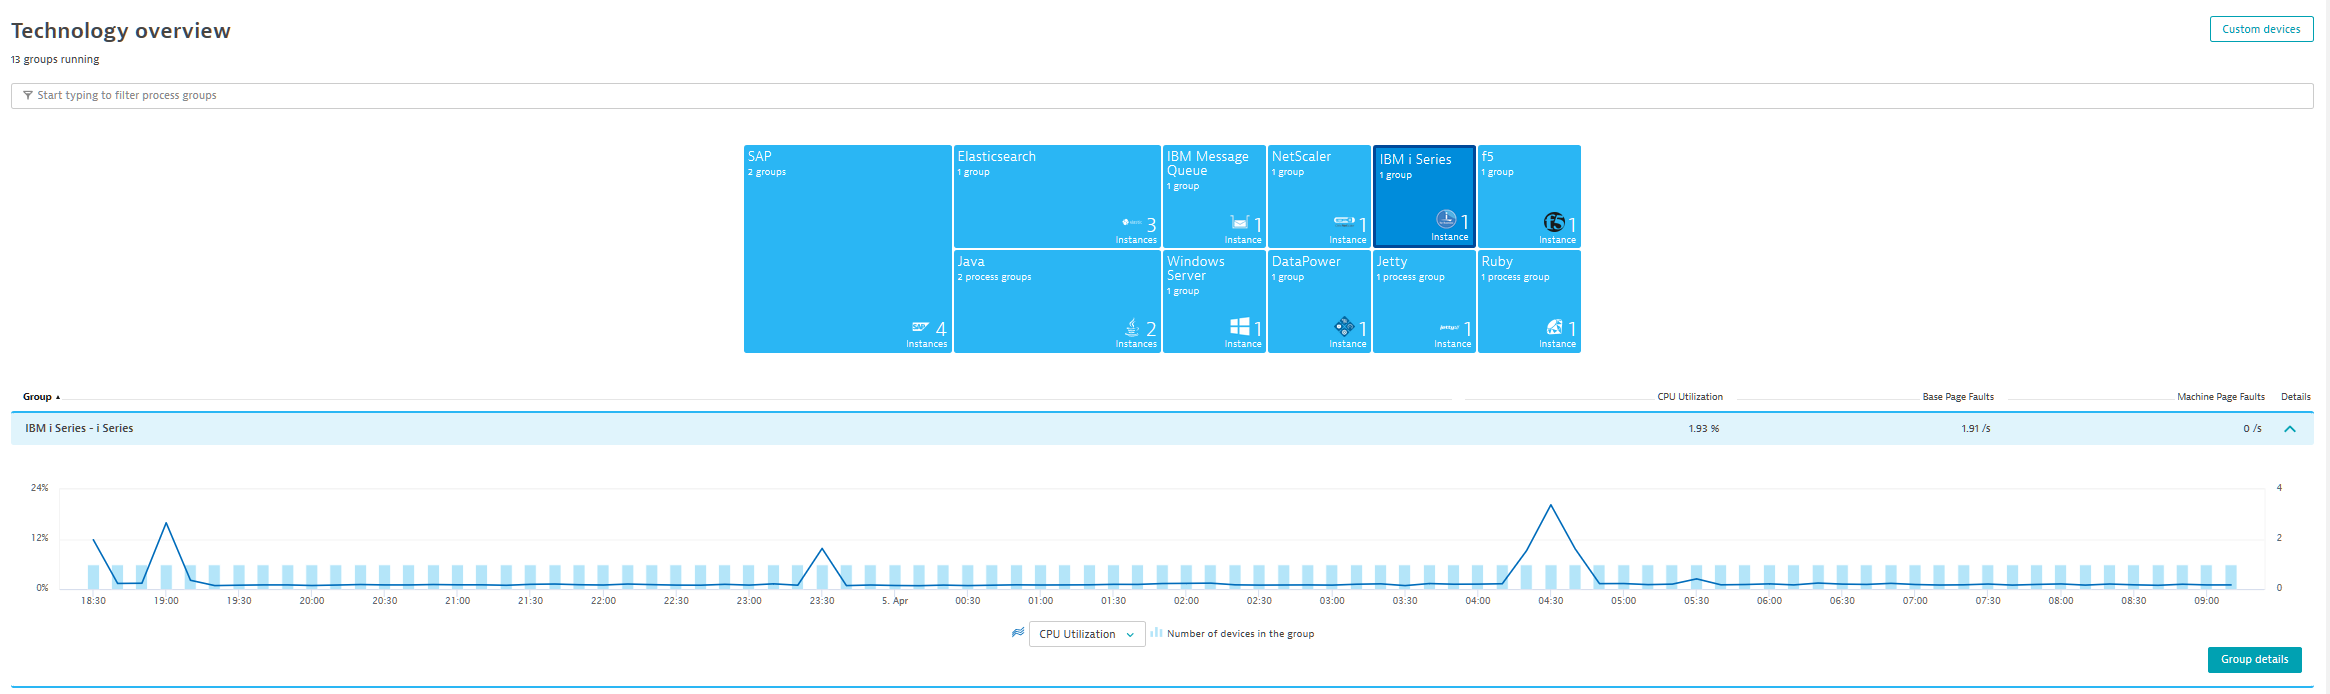
Task: Click the Jetty logo icon
Action: pyautogui.click(x=1449, y=327)
